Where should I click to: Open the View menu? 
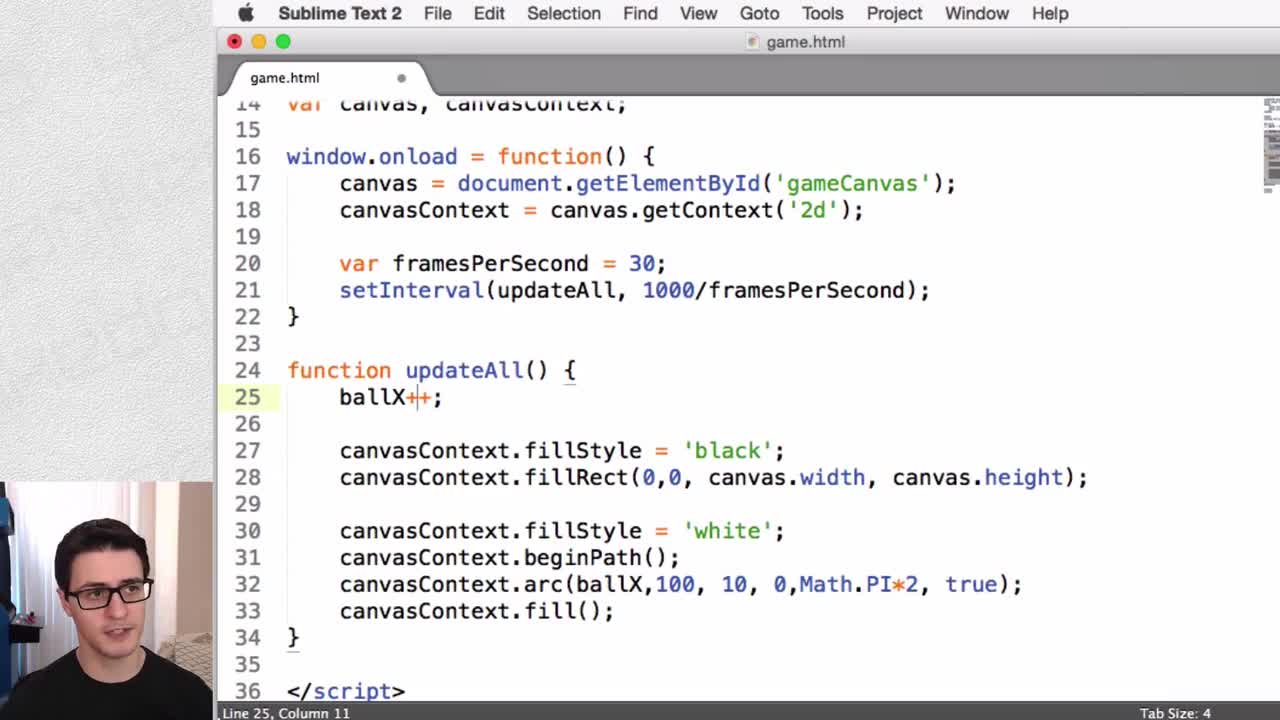pyautogui.click(x=698, y=13)
